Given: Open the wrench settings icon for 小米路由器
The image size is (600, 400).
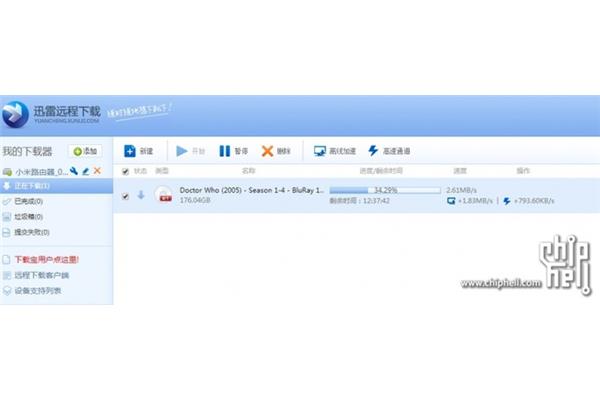Looking at the screenshot, I should (x=74, y=171).
